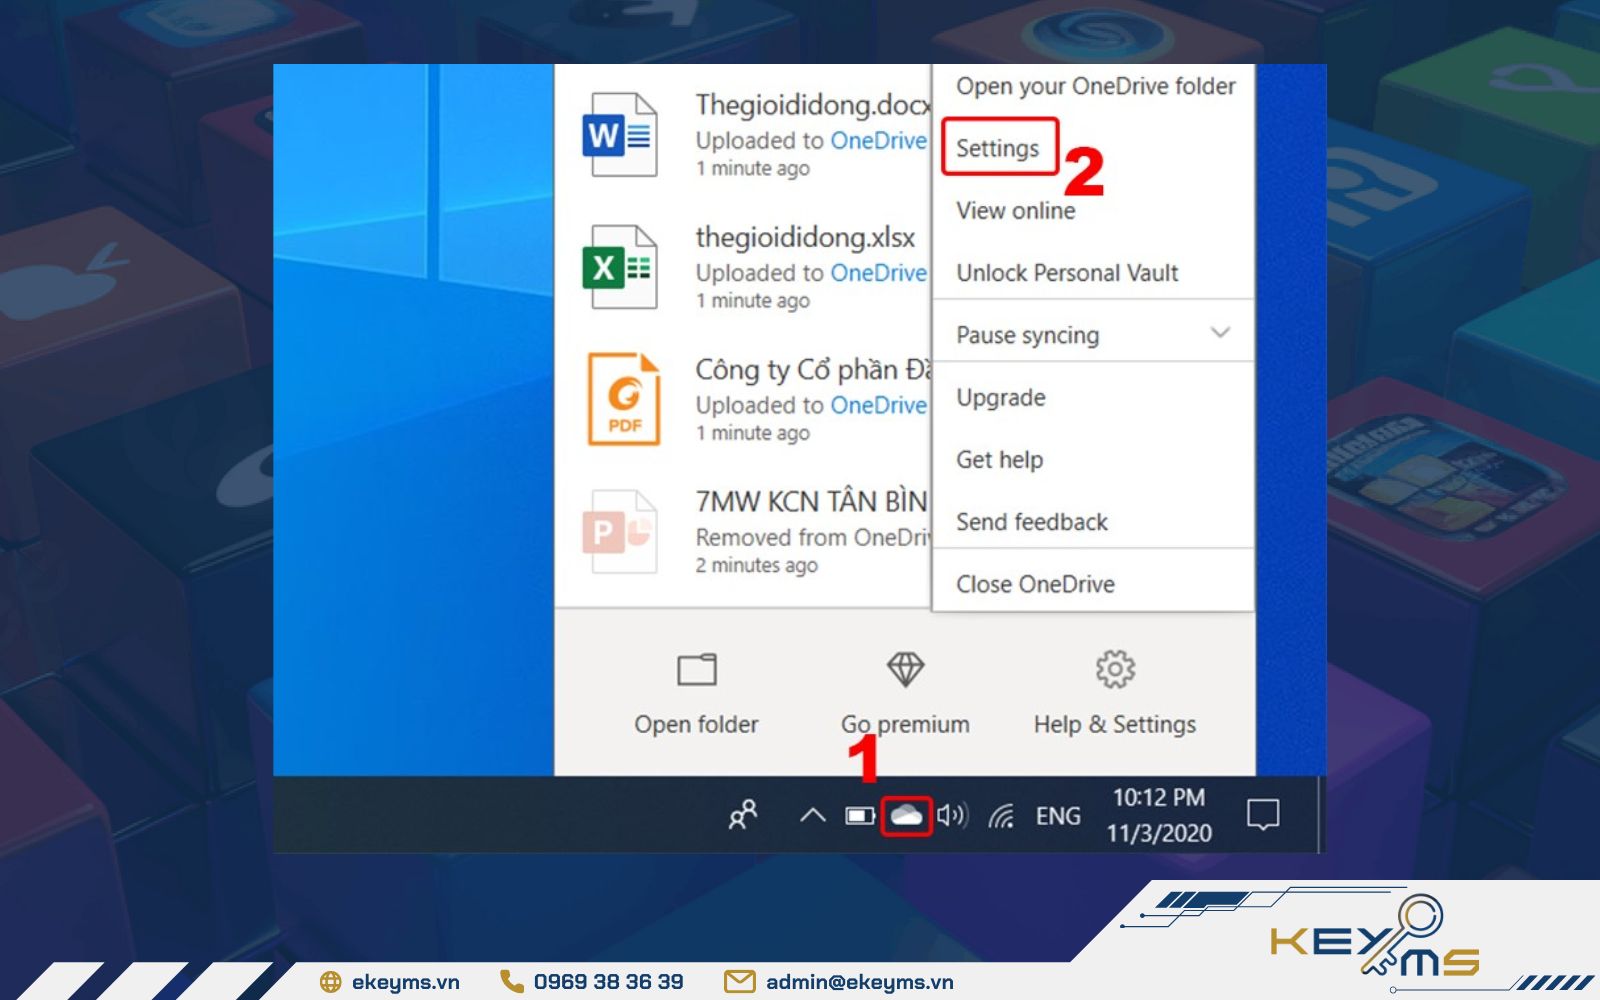The width and height of the screenshot is (1600, 1000).
Task: Click the Removed from OneDrive status text
Action: [x=813, y=538]
